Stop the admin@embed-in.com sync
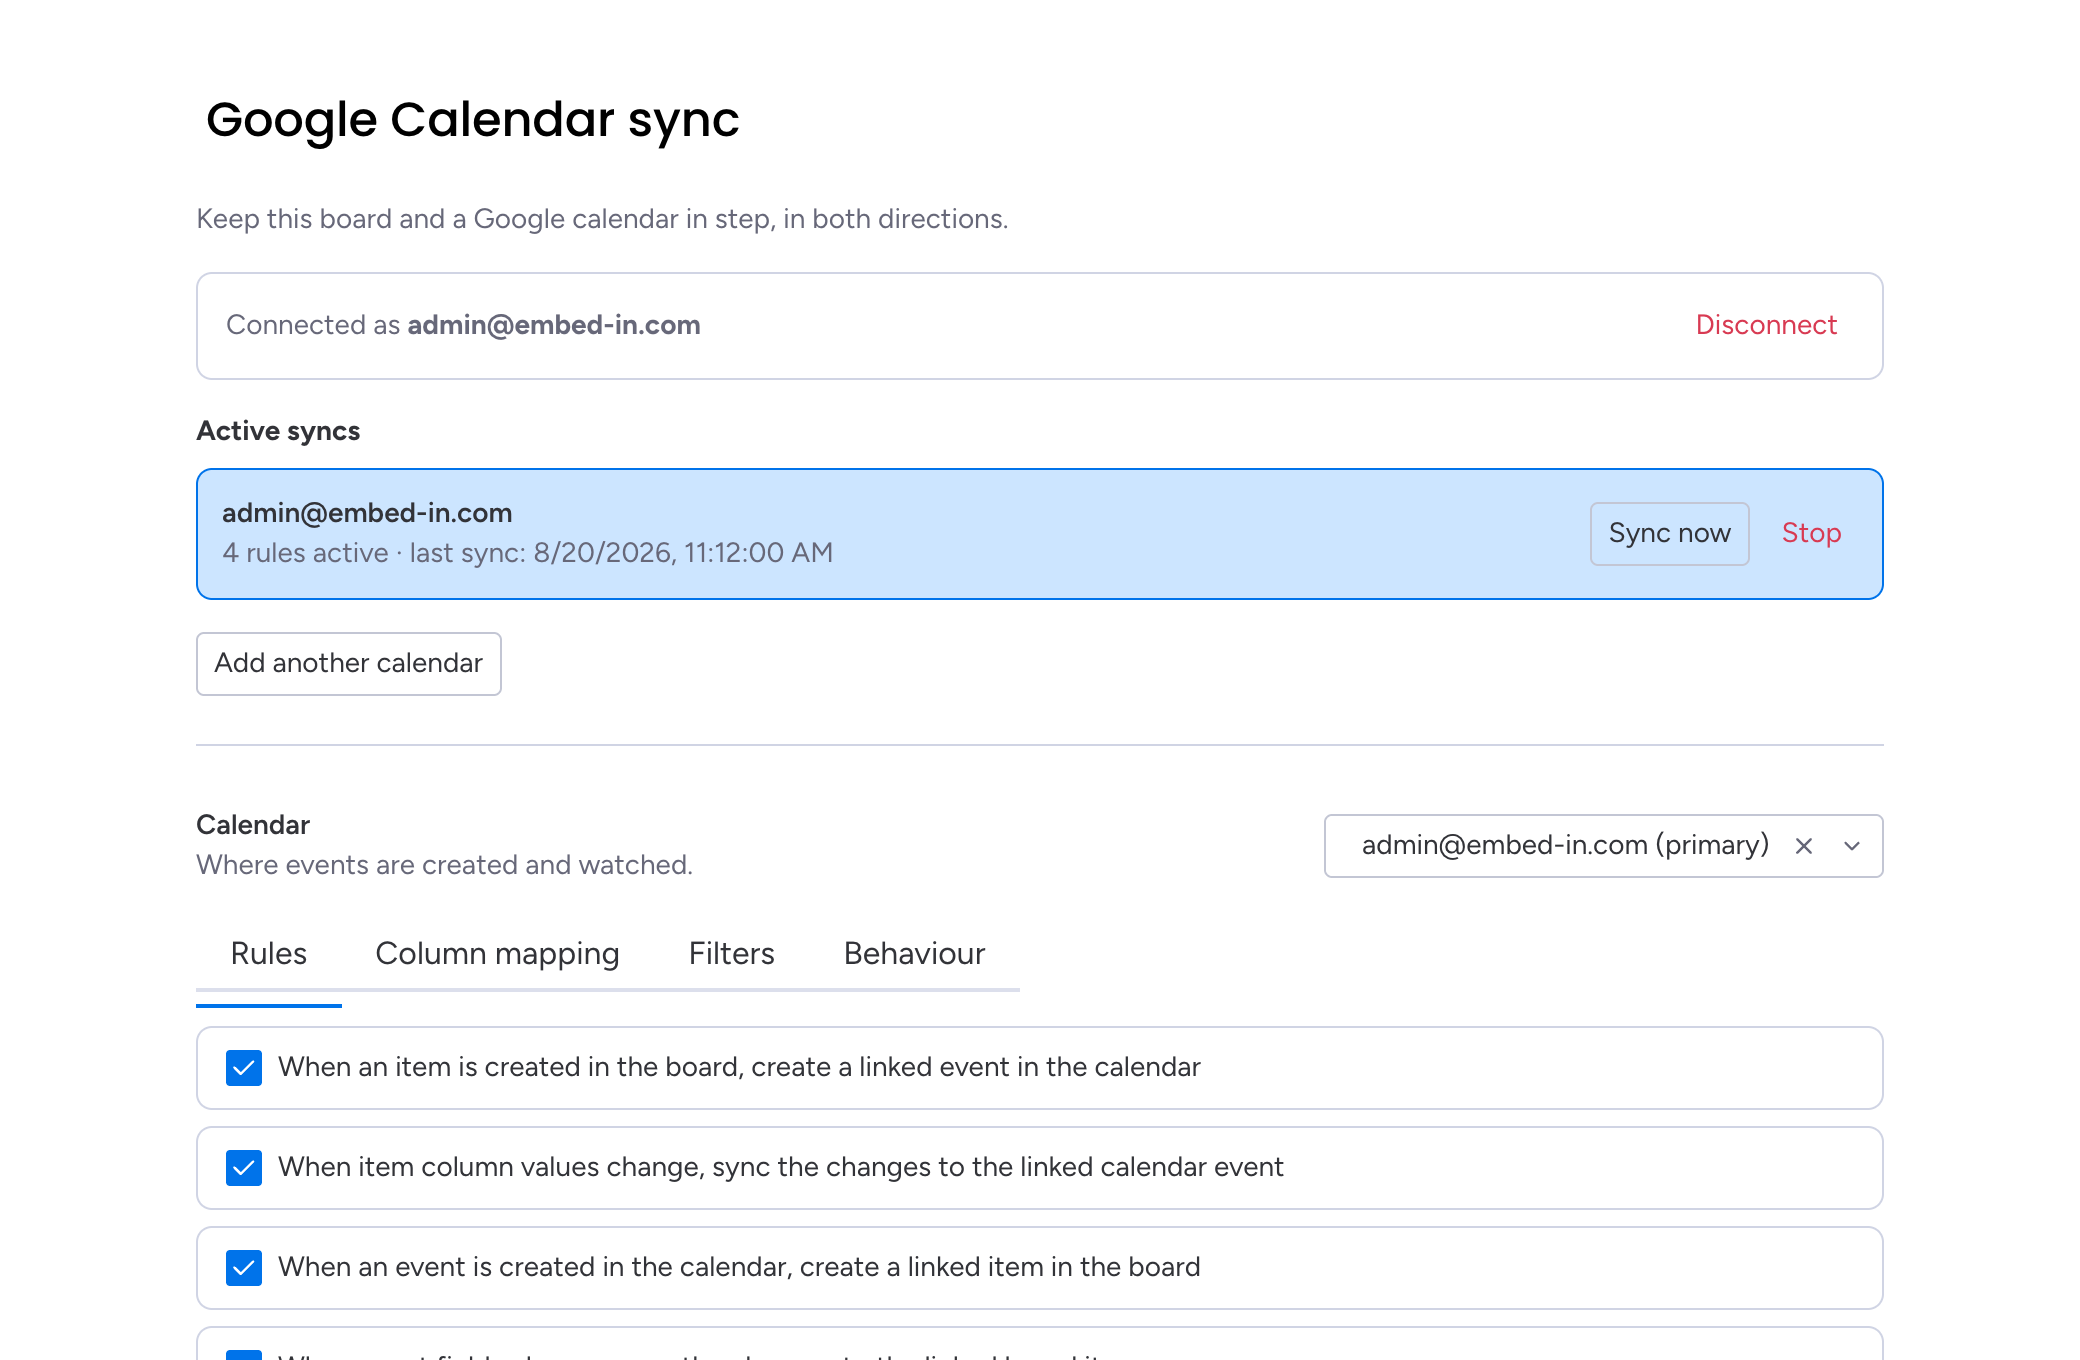Image resolution: width=2080 pixels, height=1360 pixels. [1811, 534]
